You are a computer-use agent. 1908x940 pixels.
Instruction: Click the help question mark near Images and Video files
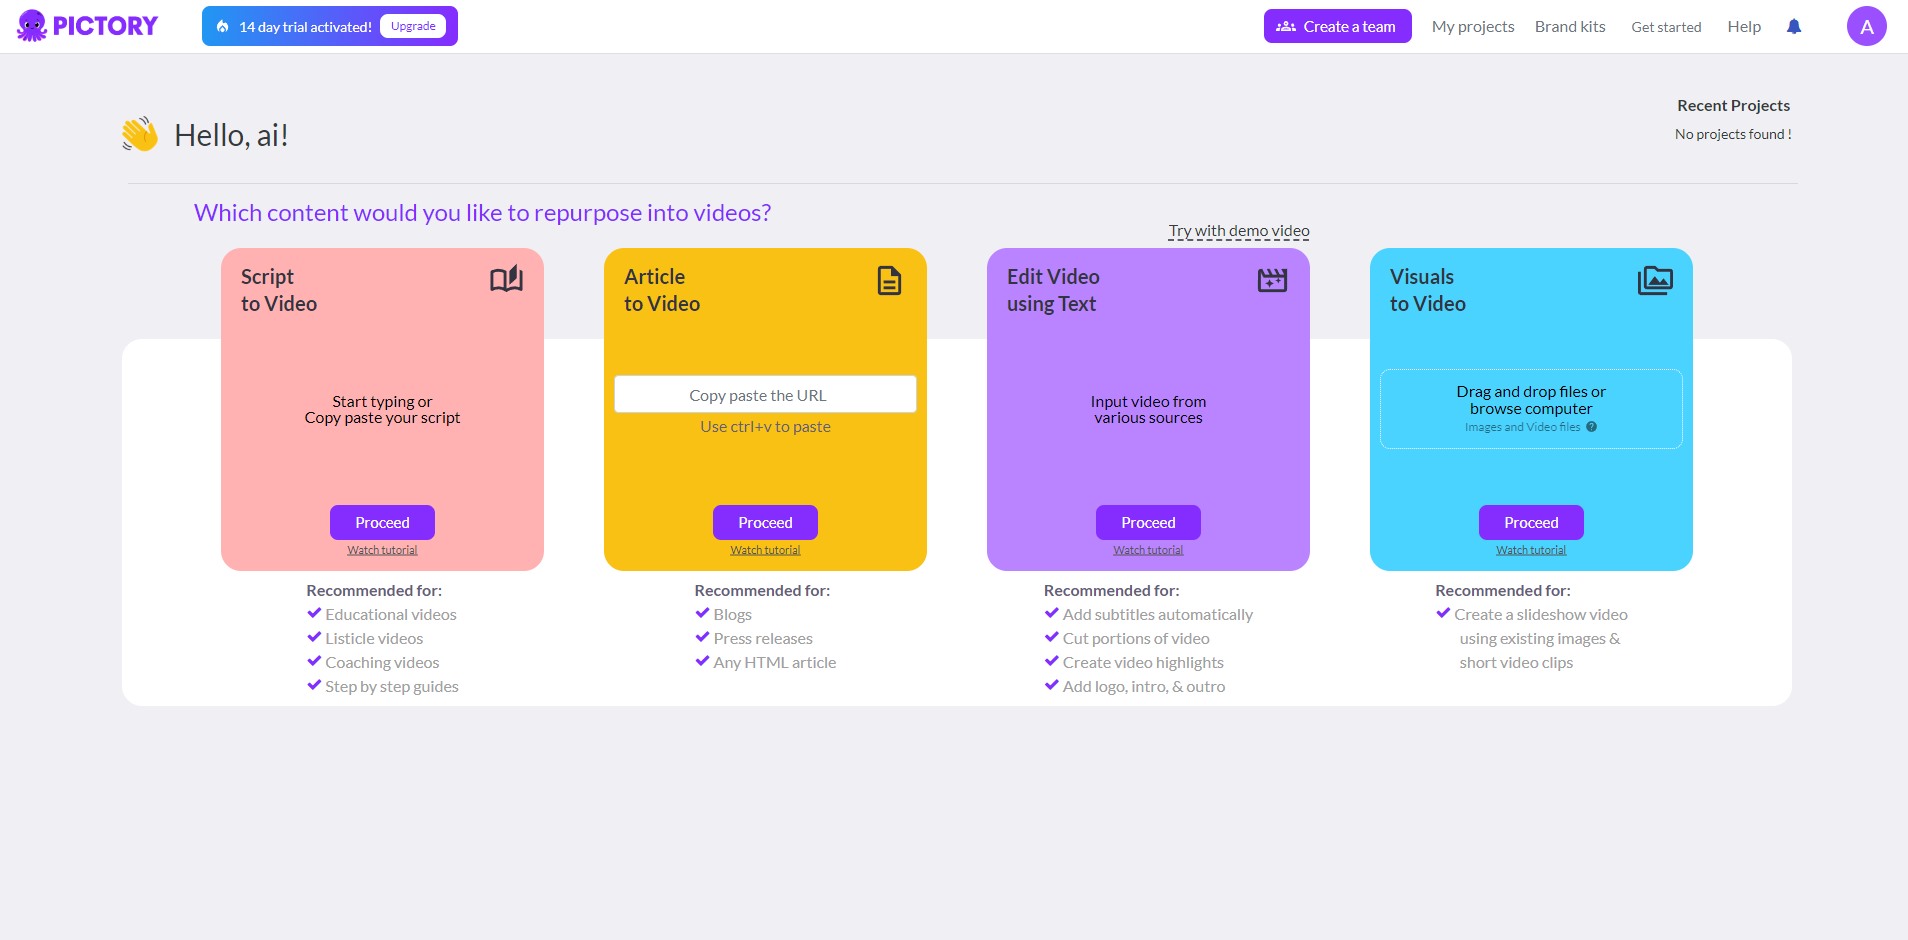1591,427
